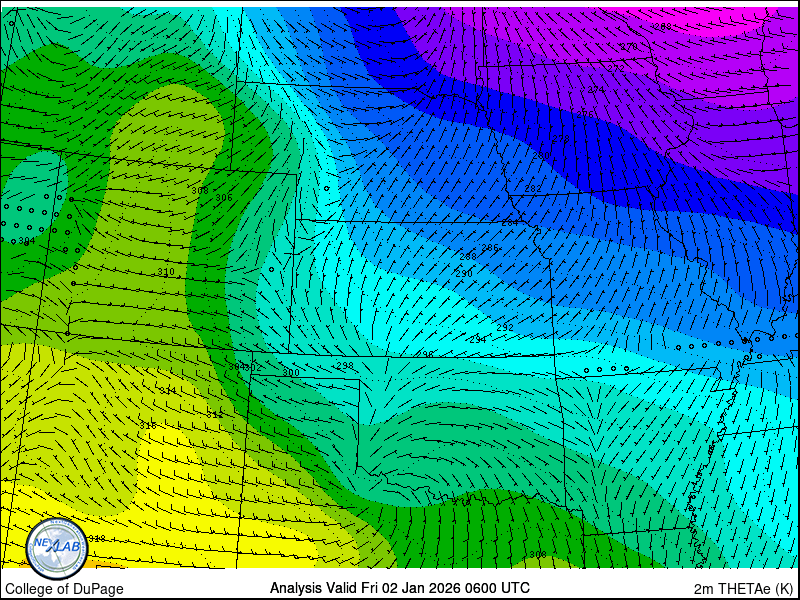Click the 316 contour label
This screenshot has width=800, height=600.
148,426
